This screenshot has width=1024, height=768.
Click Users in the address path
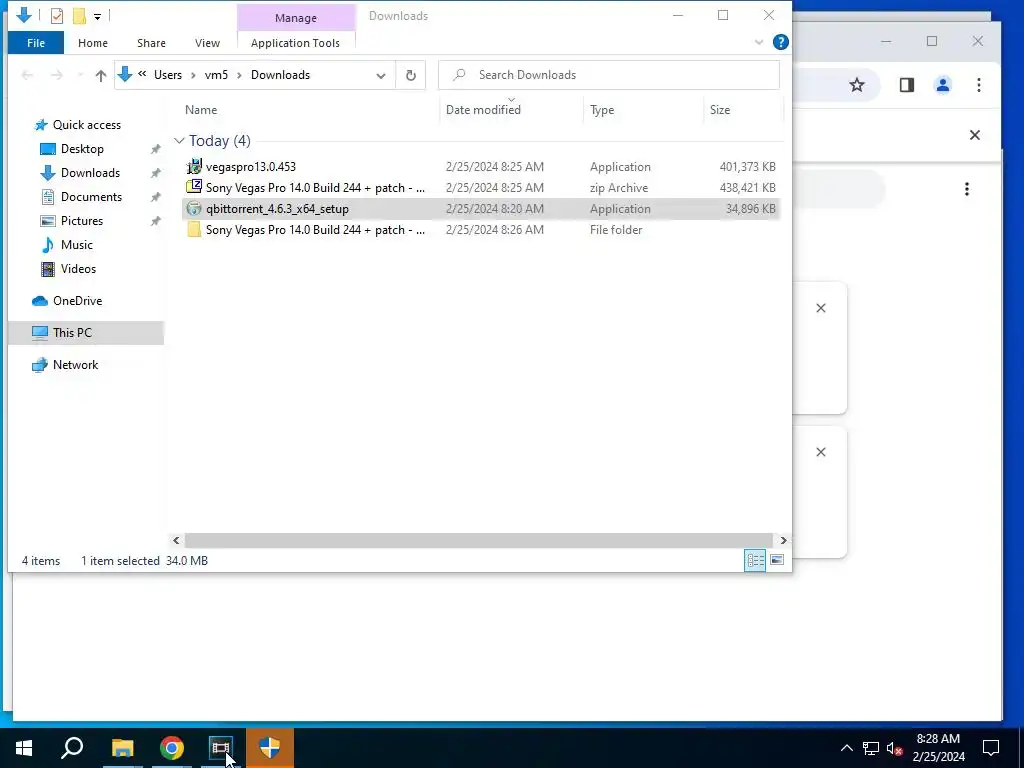pyautogui.click(x=168, y=75)
